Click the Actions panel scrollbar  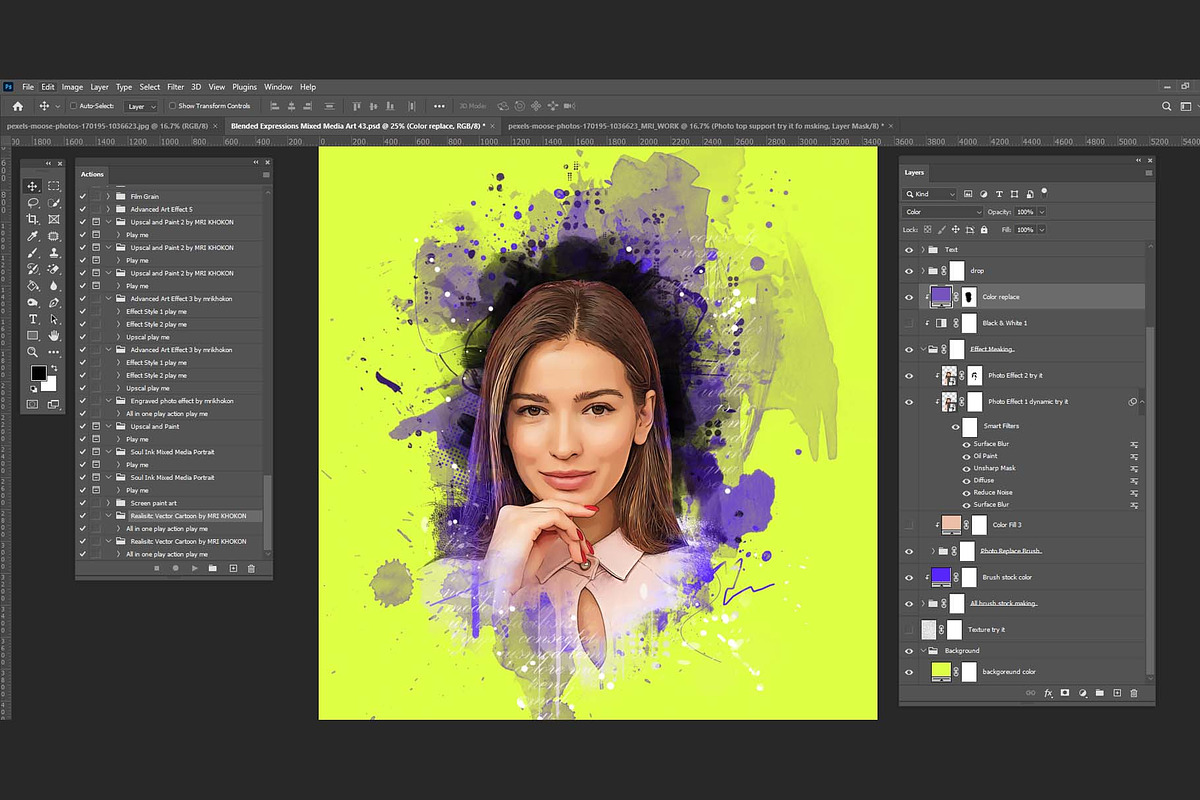[267, 513]
